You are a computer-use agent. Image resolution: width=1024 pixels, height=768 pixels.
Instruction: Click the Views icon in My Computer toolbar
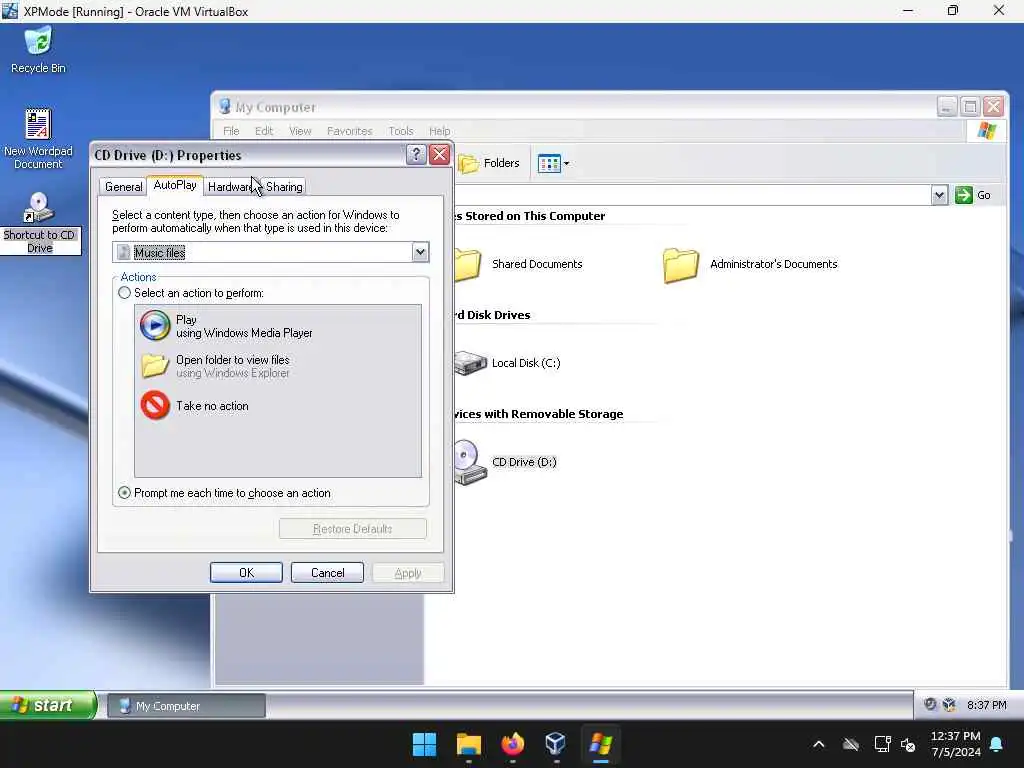tap(549, 163)
